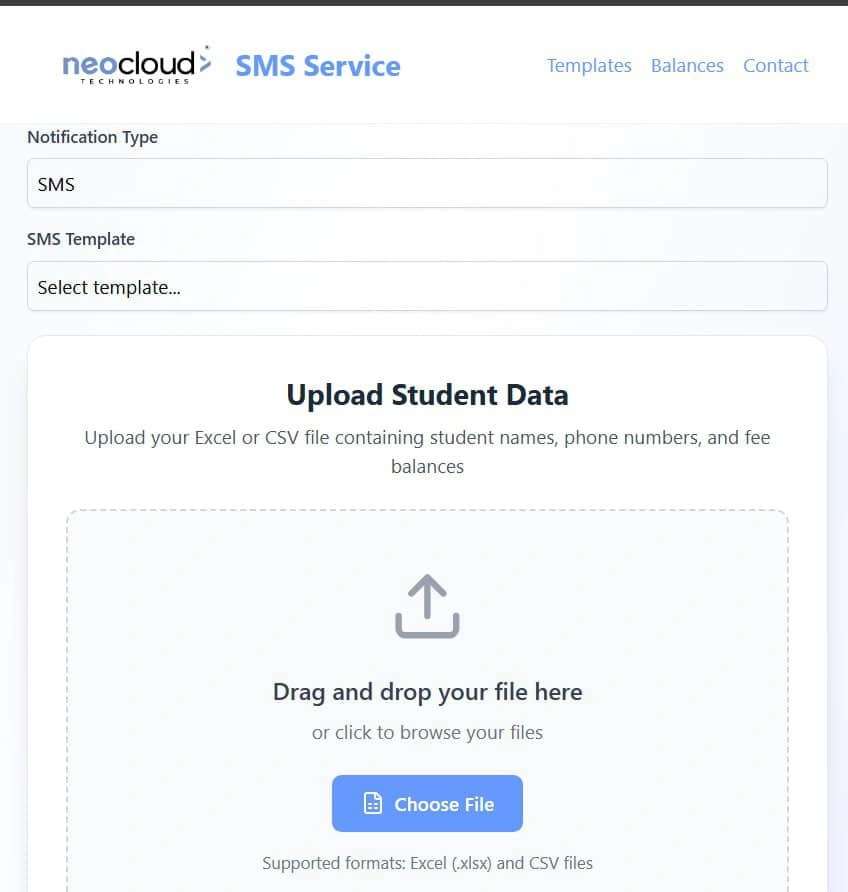
Task: Click the document icon inside Choose File
Action: pyautogui.click(x=373, y=804)
